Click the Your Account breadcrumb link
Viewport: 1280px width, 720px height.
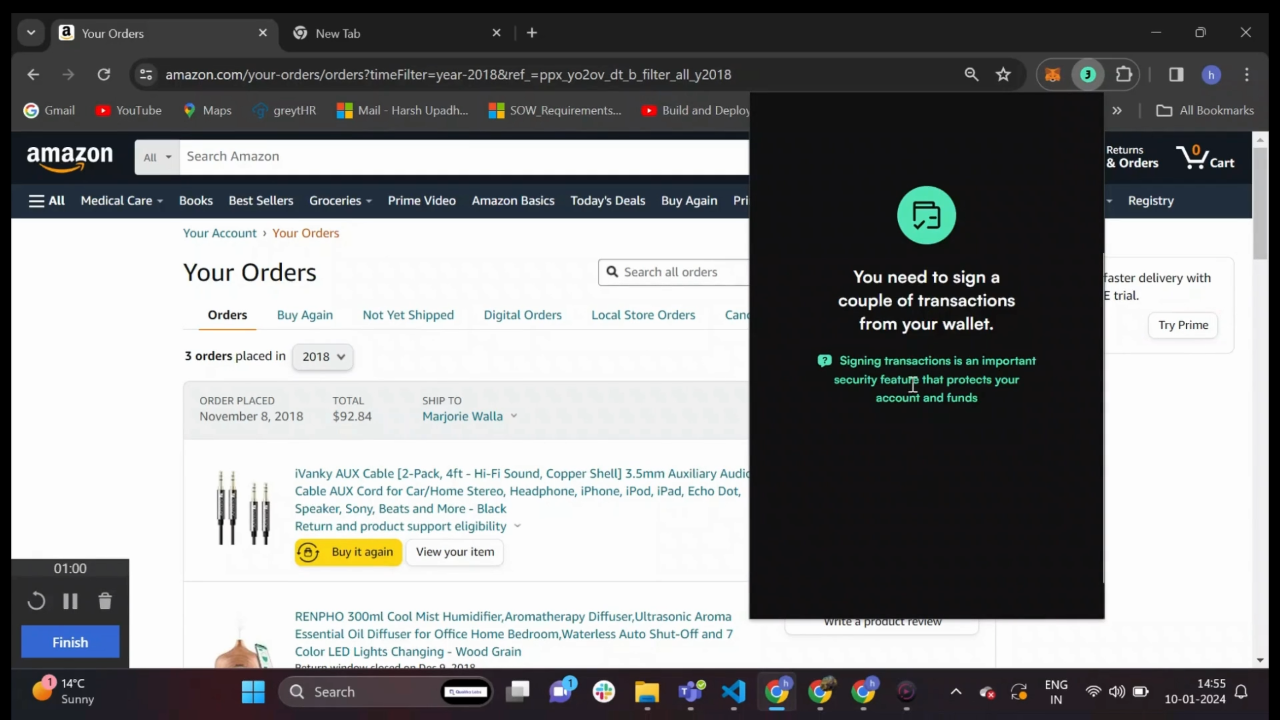pos(220,233)
